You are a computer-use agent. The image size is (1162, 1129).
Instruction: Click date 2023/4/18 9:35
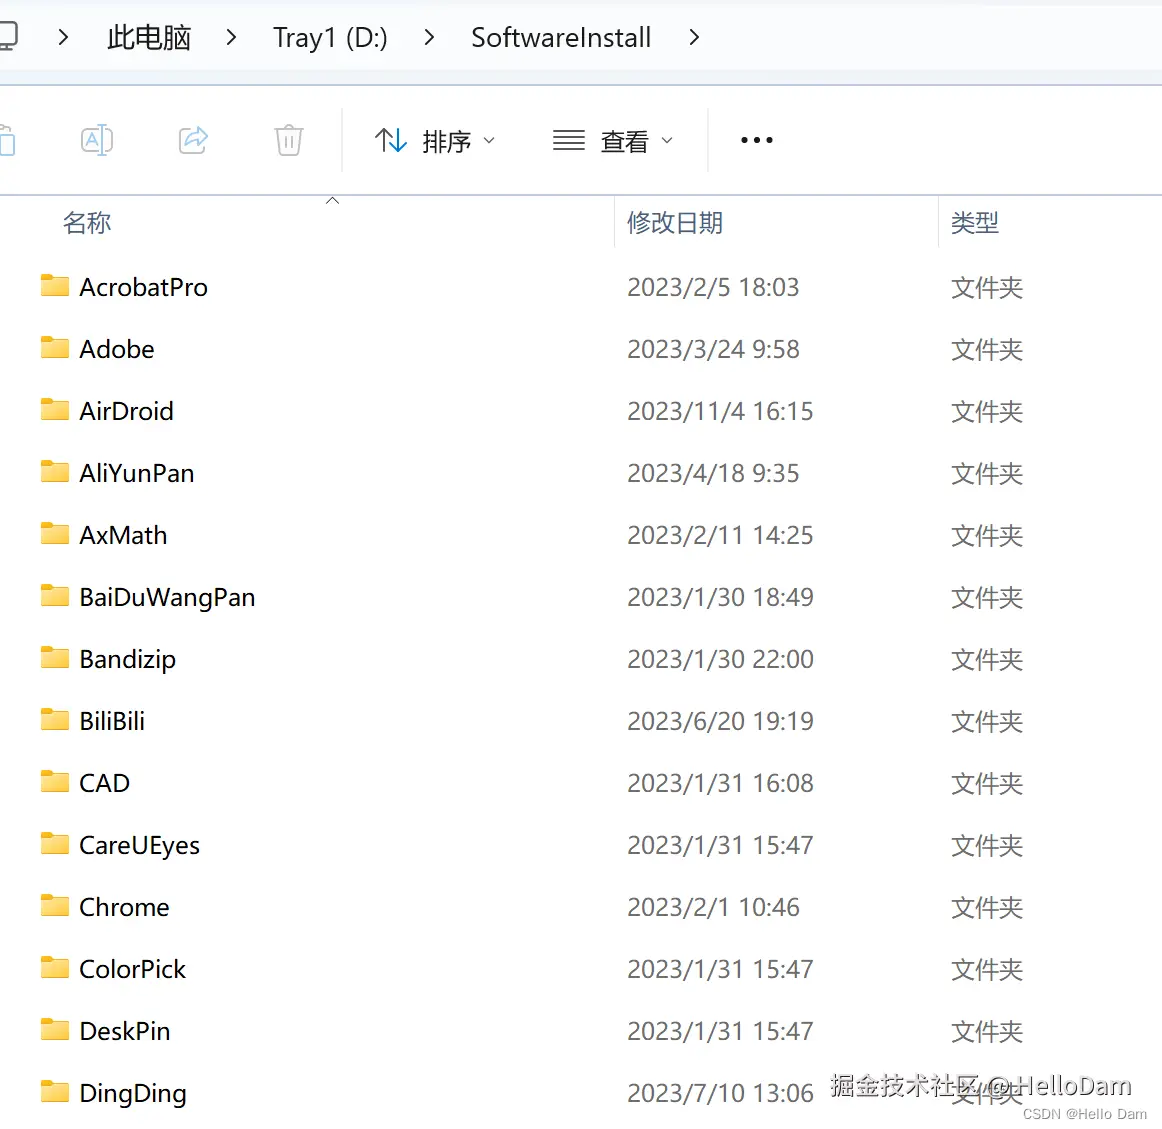[x=714, y=474]
